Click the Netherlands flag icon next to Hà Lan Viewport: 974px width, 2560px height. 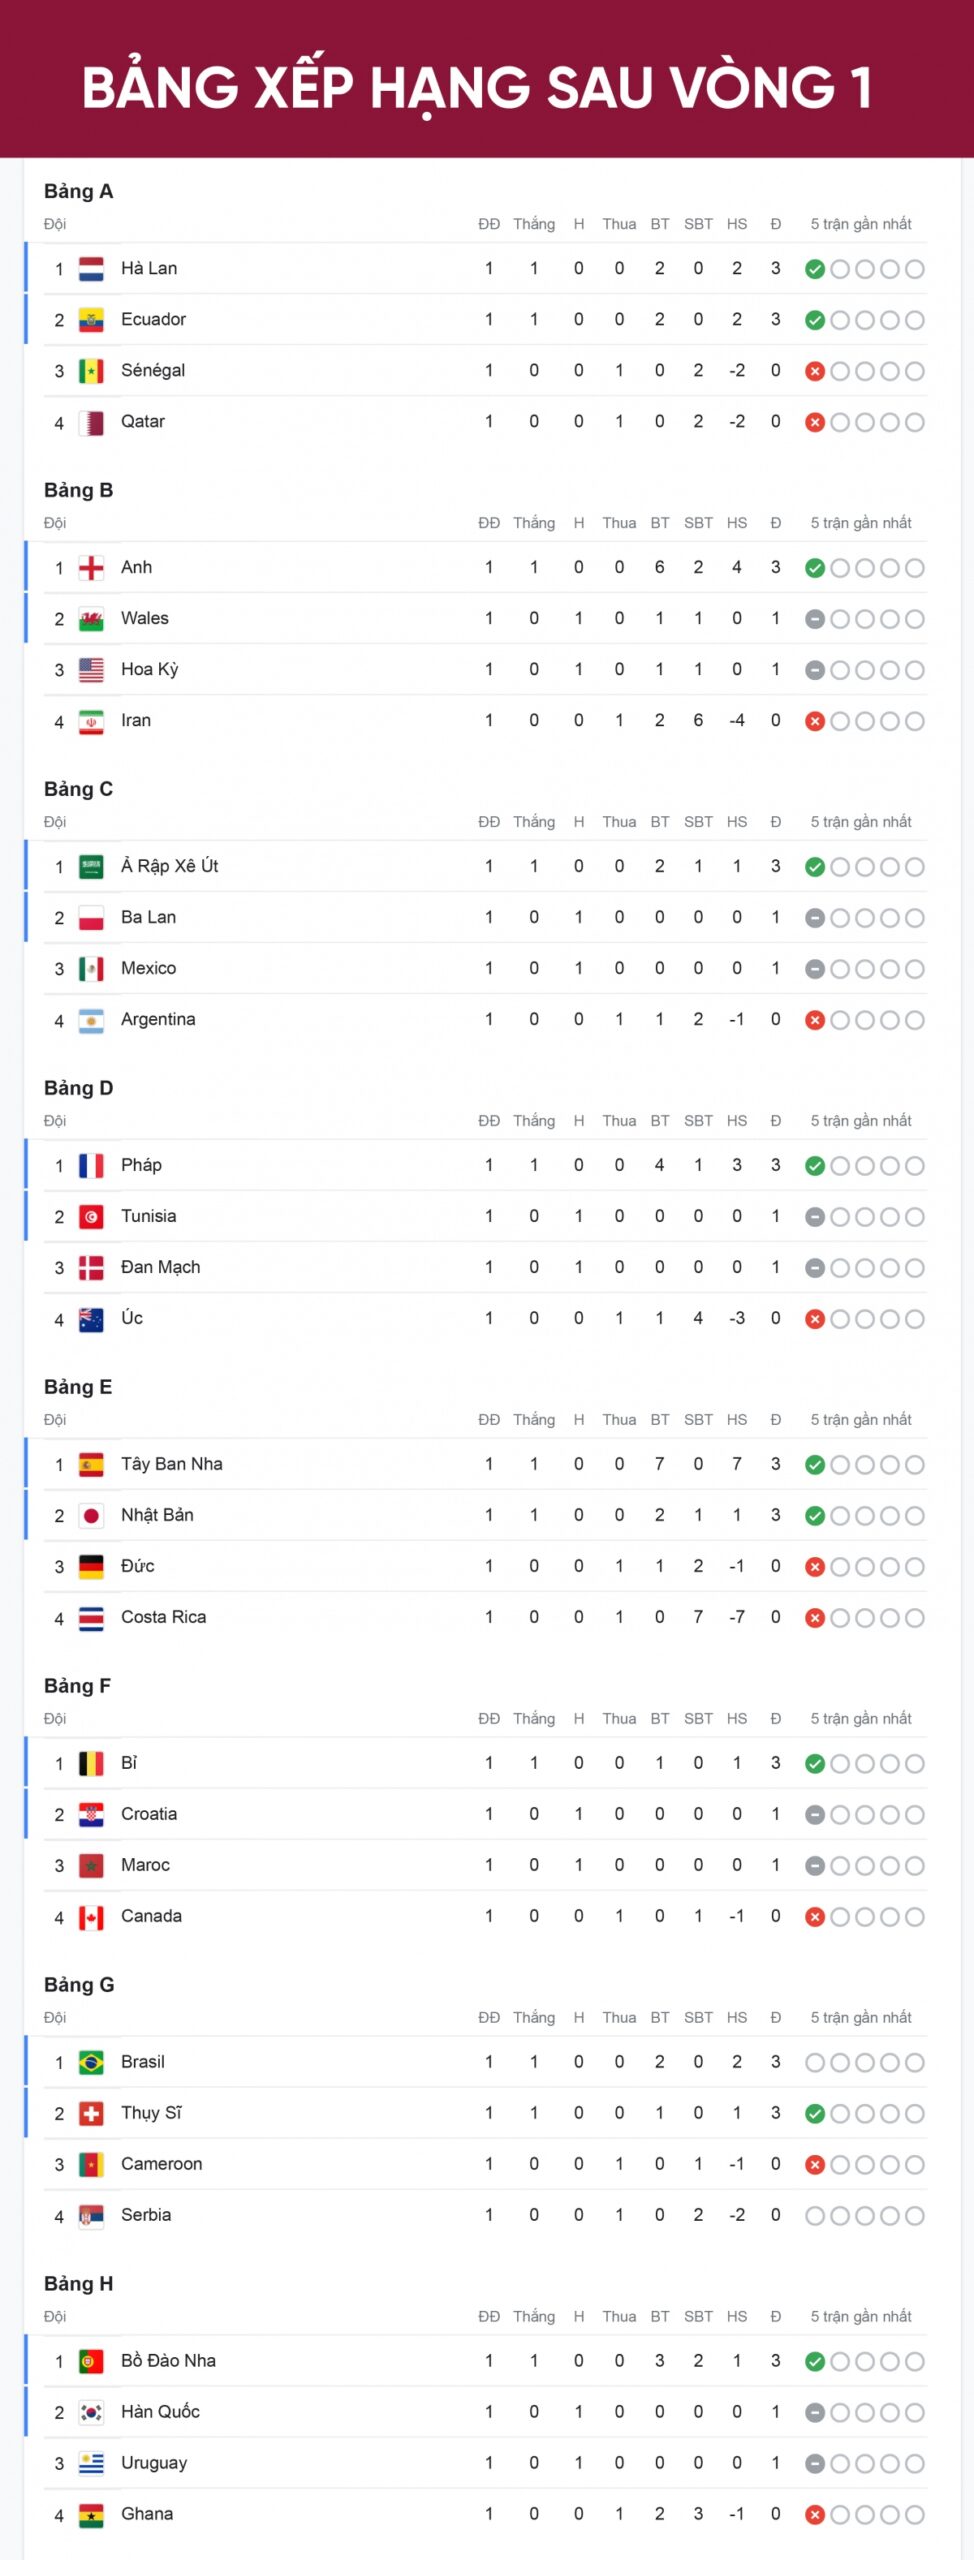pos(91,269)
